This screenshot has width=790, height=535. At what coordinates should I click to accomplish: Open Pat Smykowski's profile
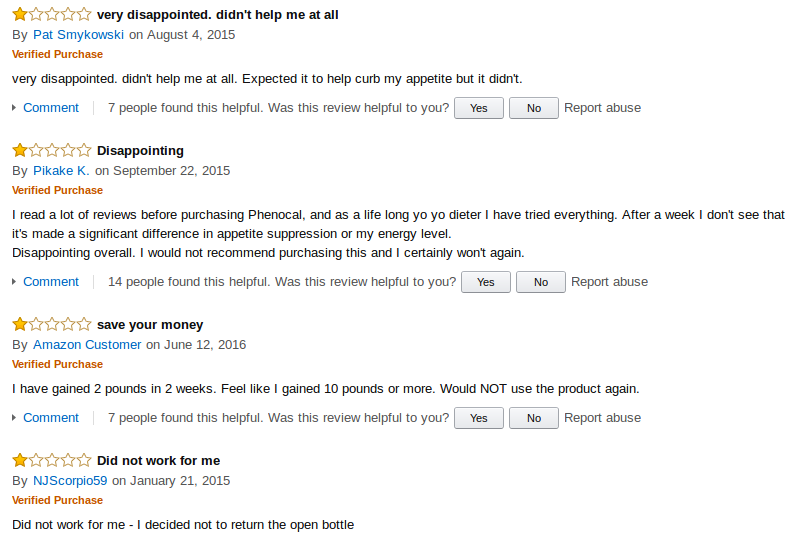[78, 35]
